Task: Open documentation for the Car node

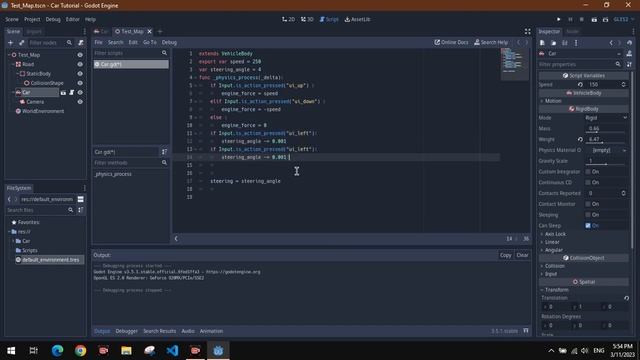Action: 629,53
